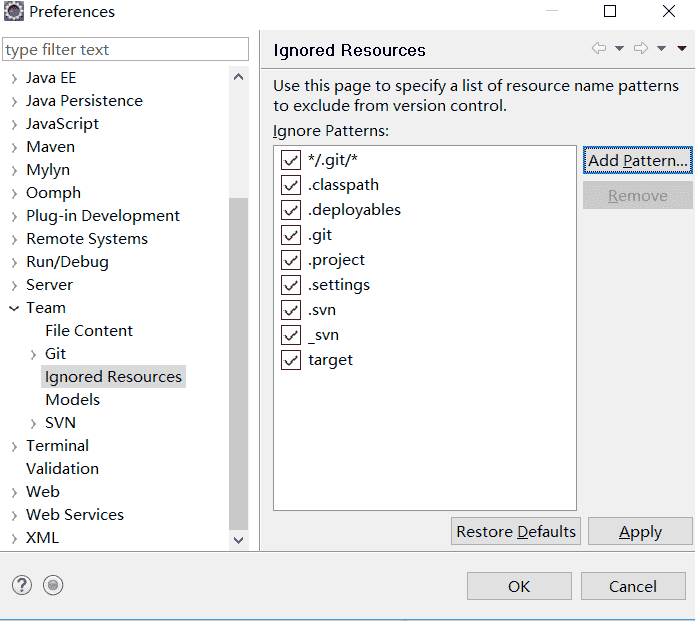Click Restore Defaults button
Image resolution: width=695 pixels, height=621 pixels.
pos(516,532)
